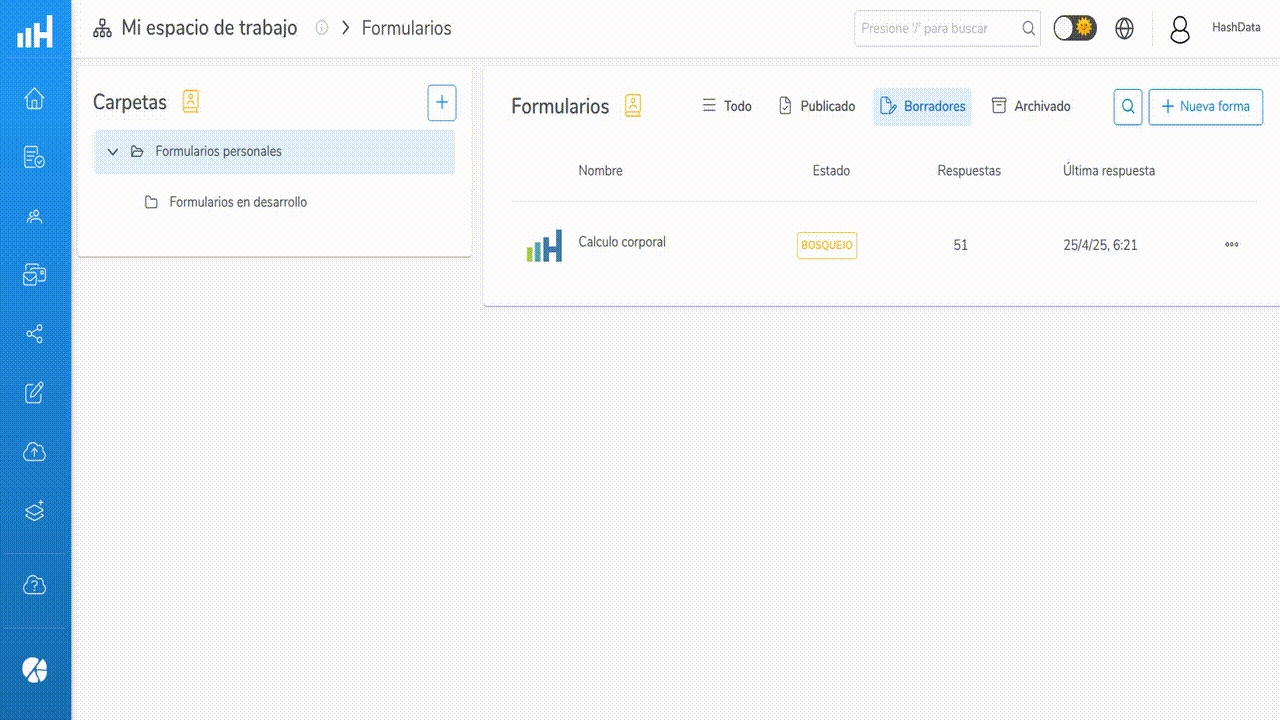The height and width of the screenshot is (720, 1280).
Task: Click the Respuestas column header
Action: [969, 171]
